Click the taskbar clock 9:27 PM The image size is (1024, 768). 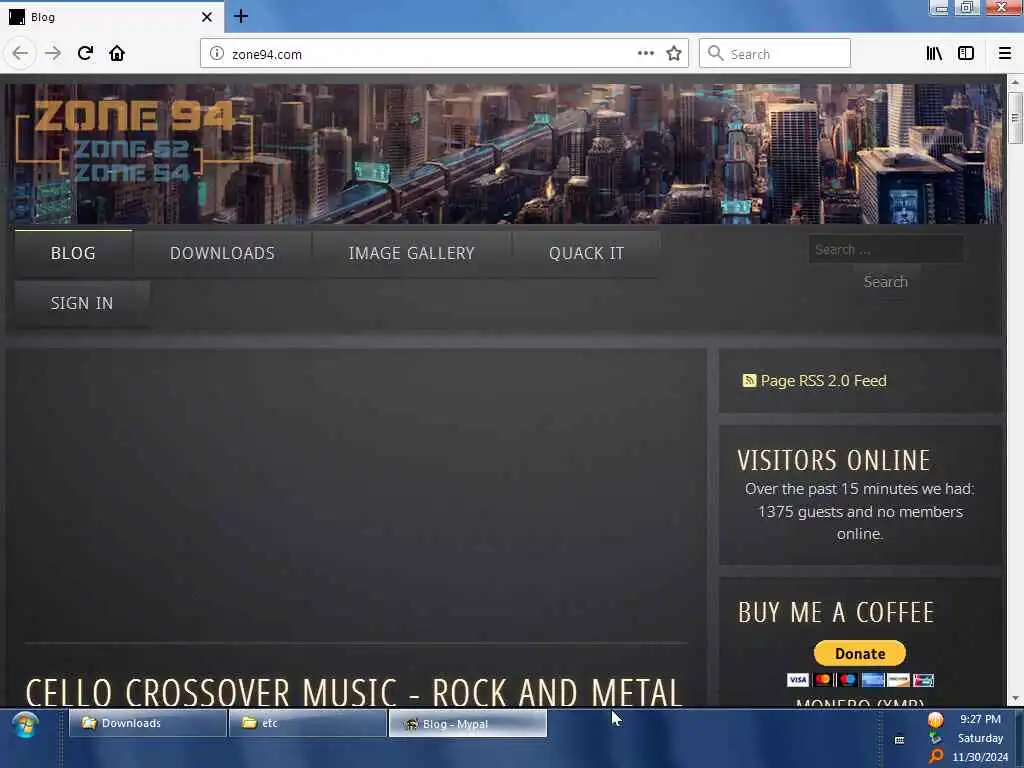980,719
